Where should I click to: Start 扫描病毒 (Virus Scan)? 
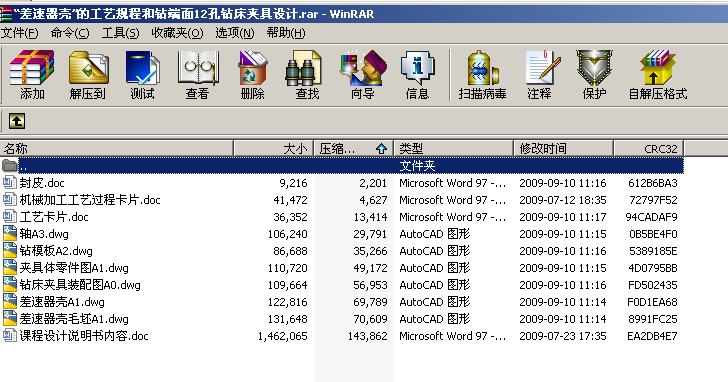[x=482, y=75]
